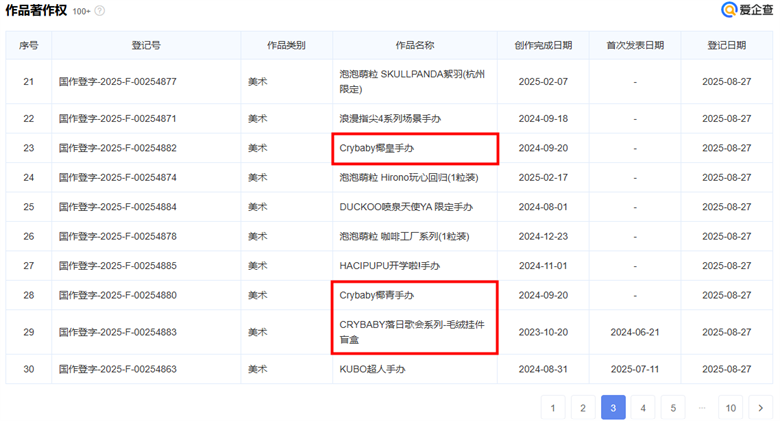Click registration number 国作登字-2025-F-00254874
The height and width of the screenshot is (421, 780).
(x=117, y=177)
